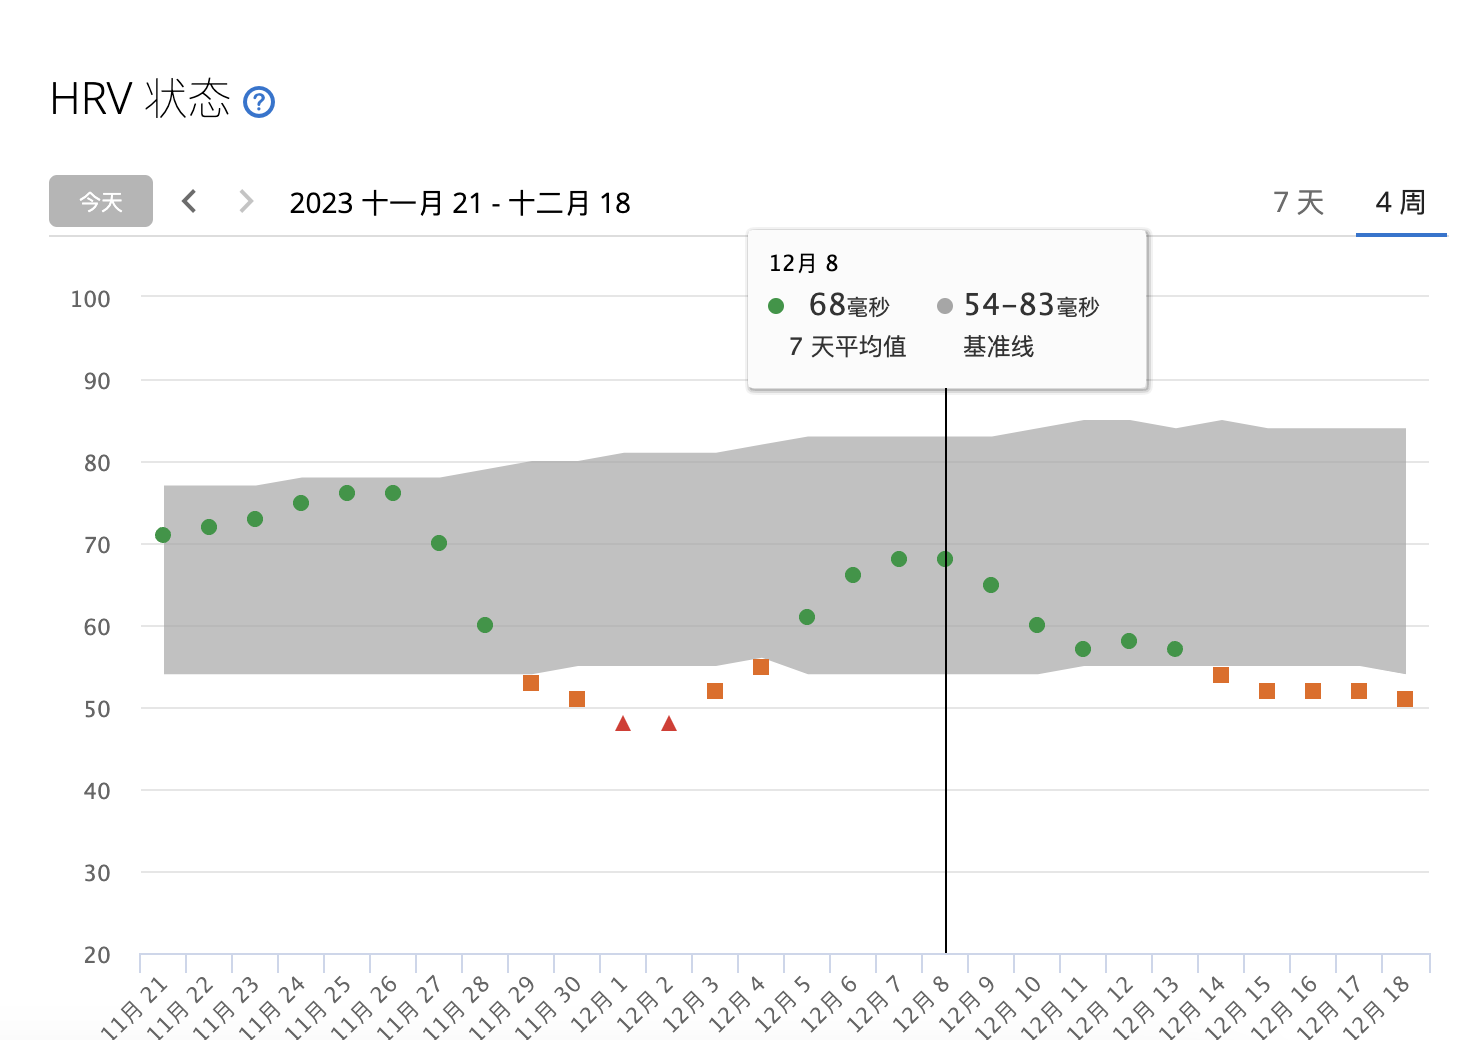Click the HRV status help icon
The width and height of the screenshot is (1480, 1040).
259,102
